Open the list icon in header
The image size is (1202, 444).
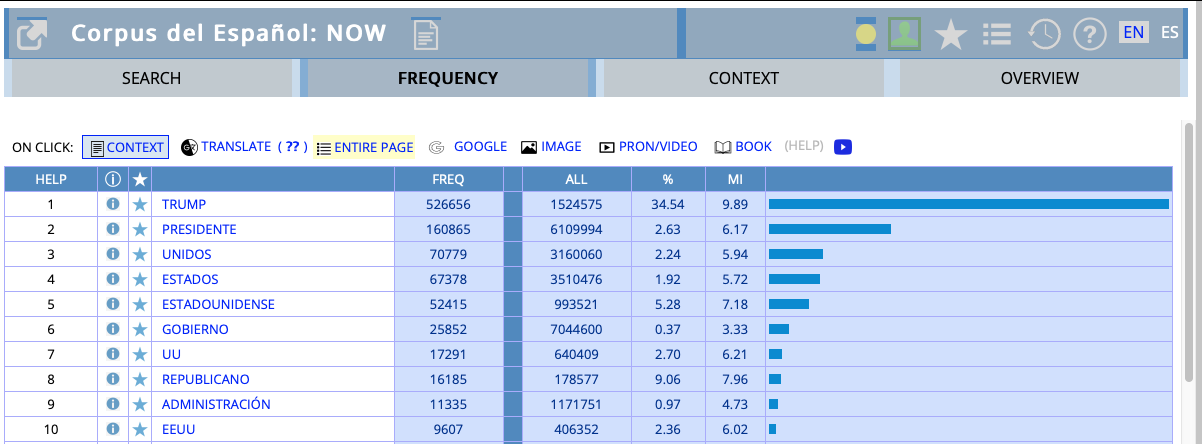(x=996, y=34)
